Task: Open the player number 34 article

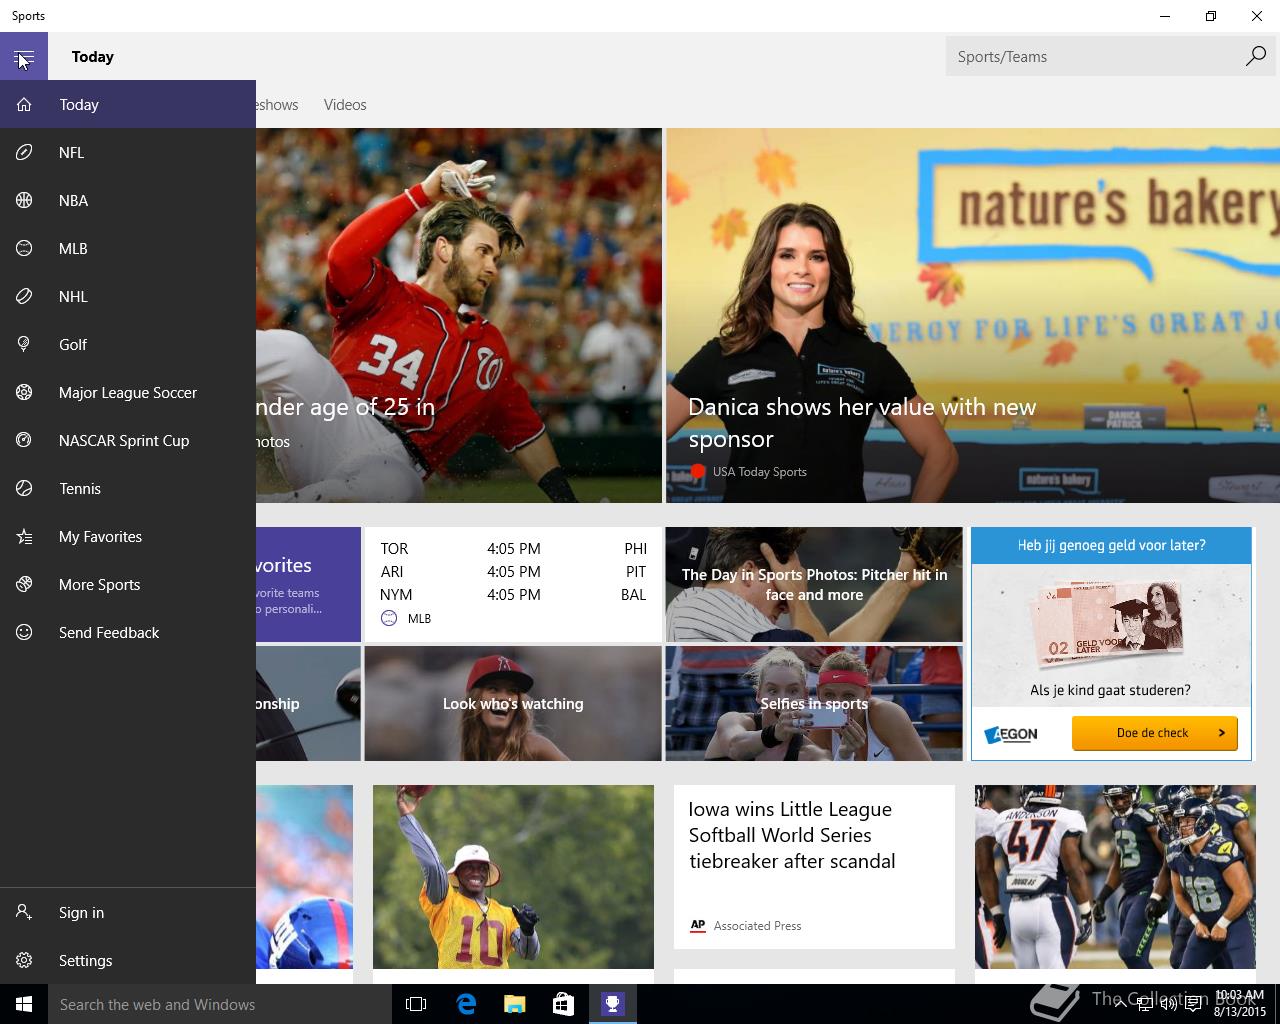Action: pyautogui.click(x=459, y=315)
